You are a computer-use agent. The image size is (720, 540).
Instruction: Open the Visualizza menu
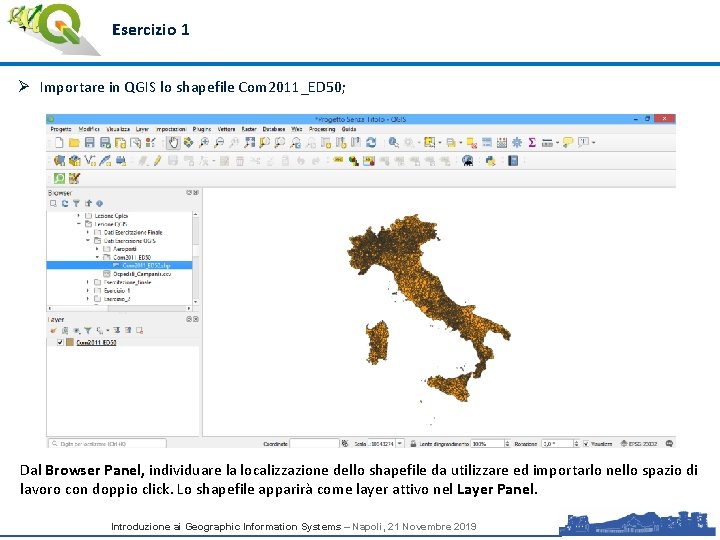click(118, 129)
